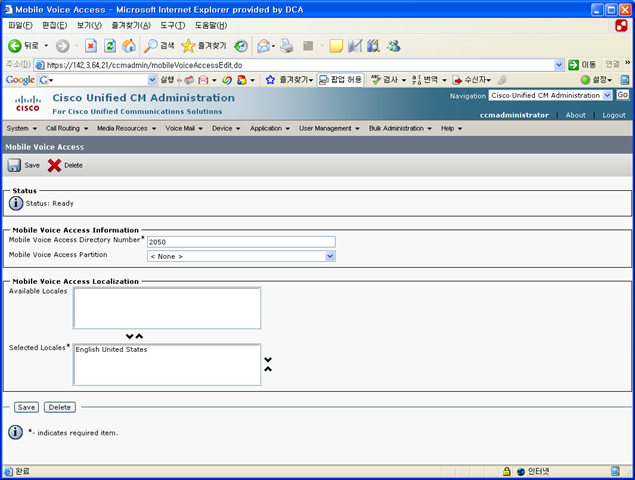Viewport: 635px width, 480px height.
Task: Click the Logout link
Action: click(x=614, y=115)
